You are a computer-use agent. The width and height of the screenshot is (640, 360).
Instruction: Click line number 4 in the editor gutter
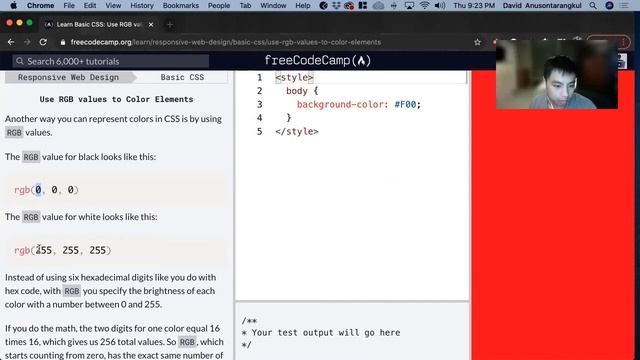click(260, 118)
